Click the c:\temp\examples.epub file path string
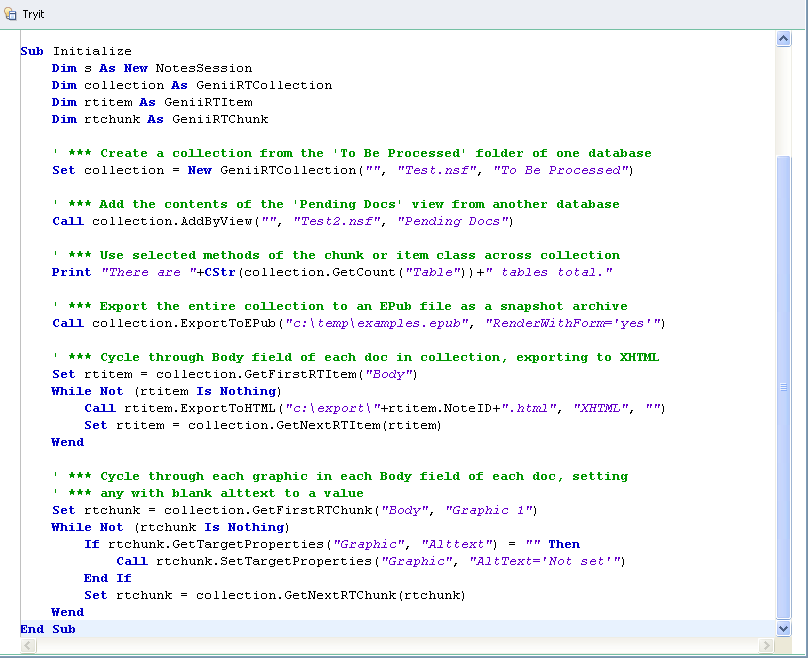The image size is (808, 658). pyautogui.click(x=377, y=323)
